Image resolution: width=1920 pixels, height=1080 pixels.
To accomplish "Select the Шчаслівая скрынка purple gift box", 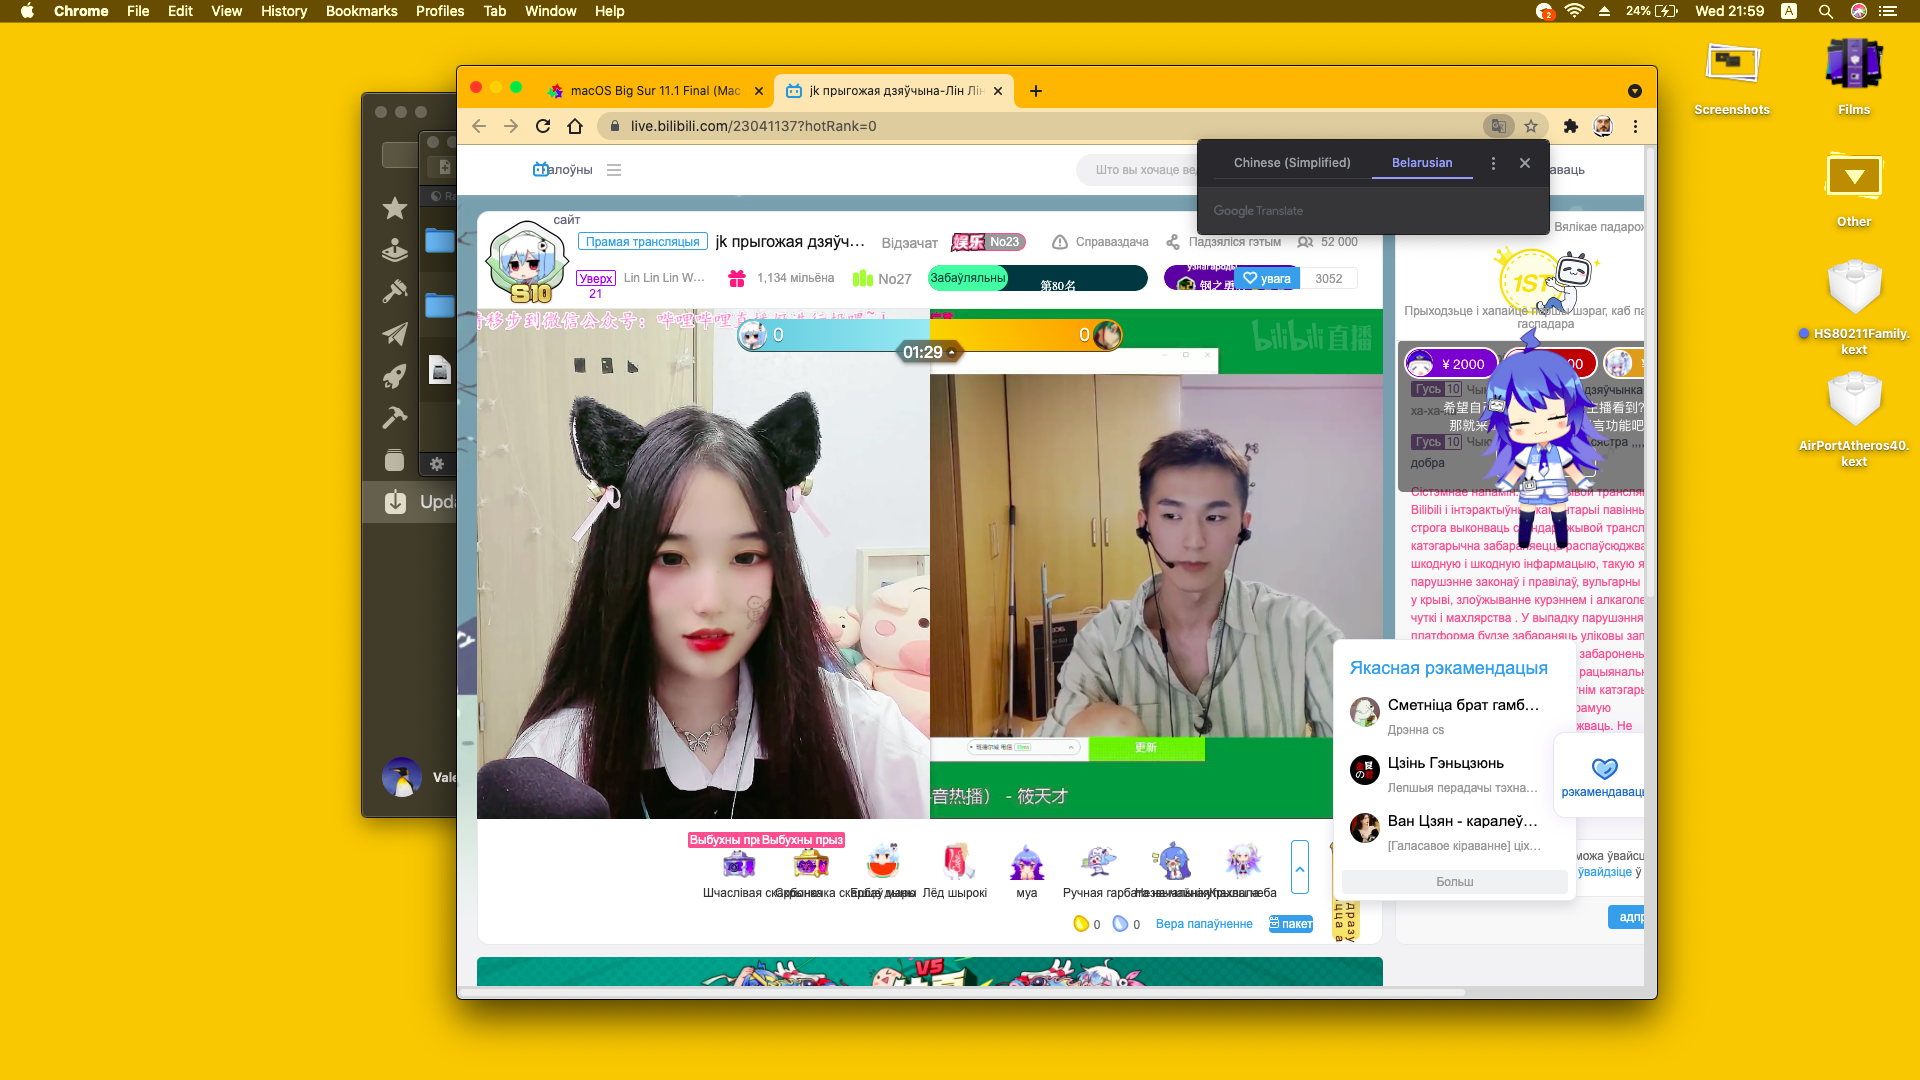I will (x=739, y=864).
